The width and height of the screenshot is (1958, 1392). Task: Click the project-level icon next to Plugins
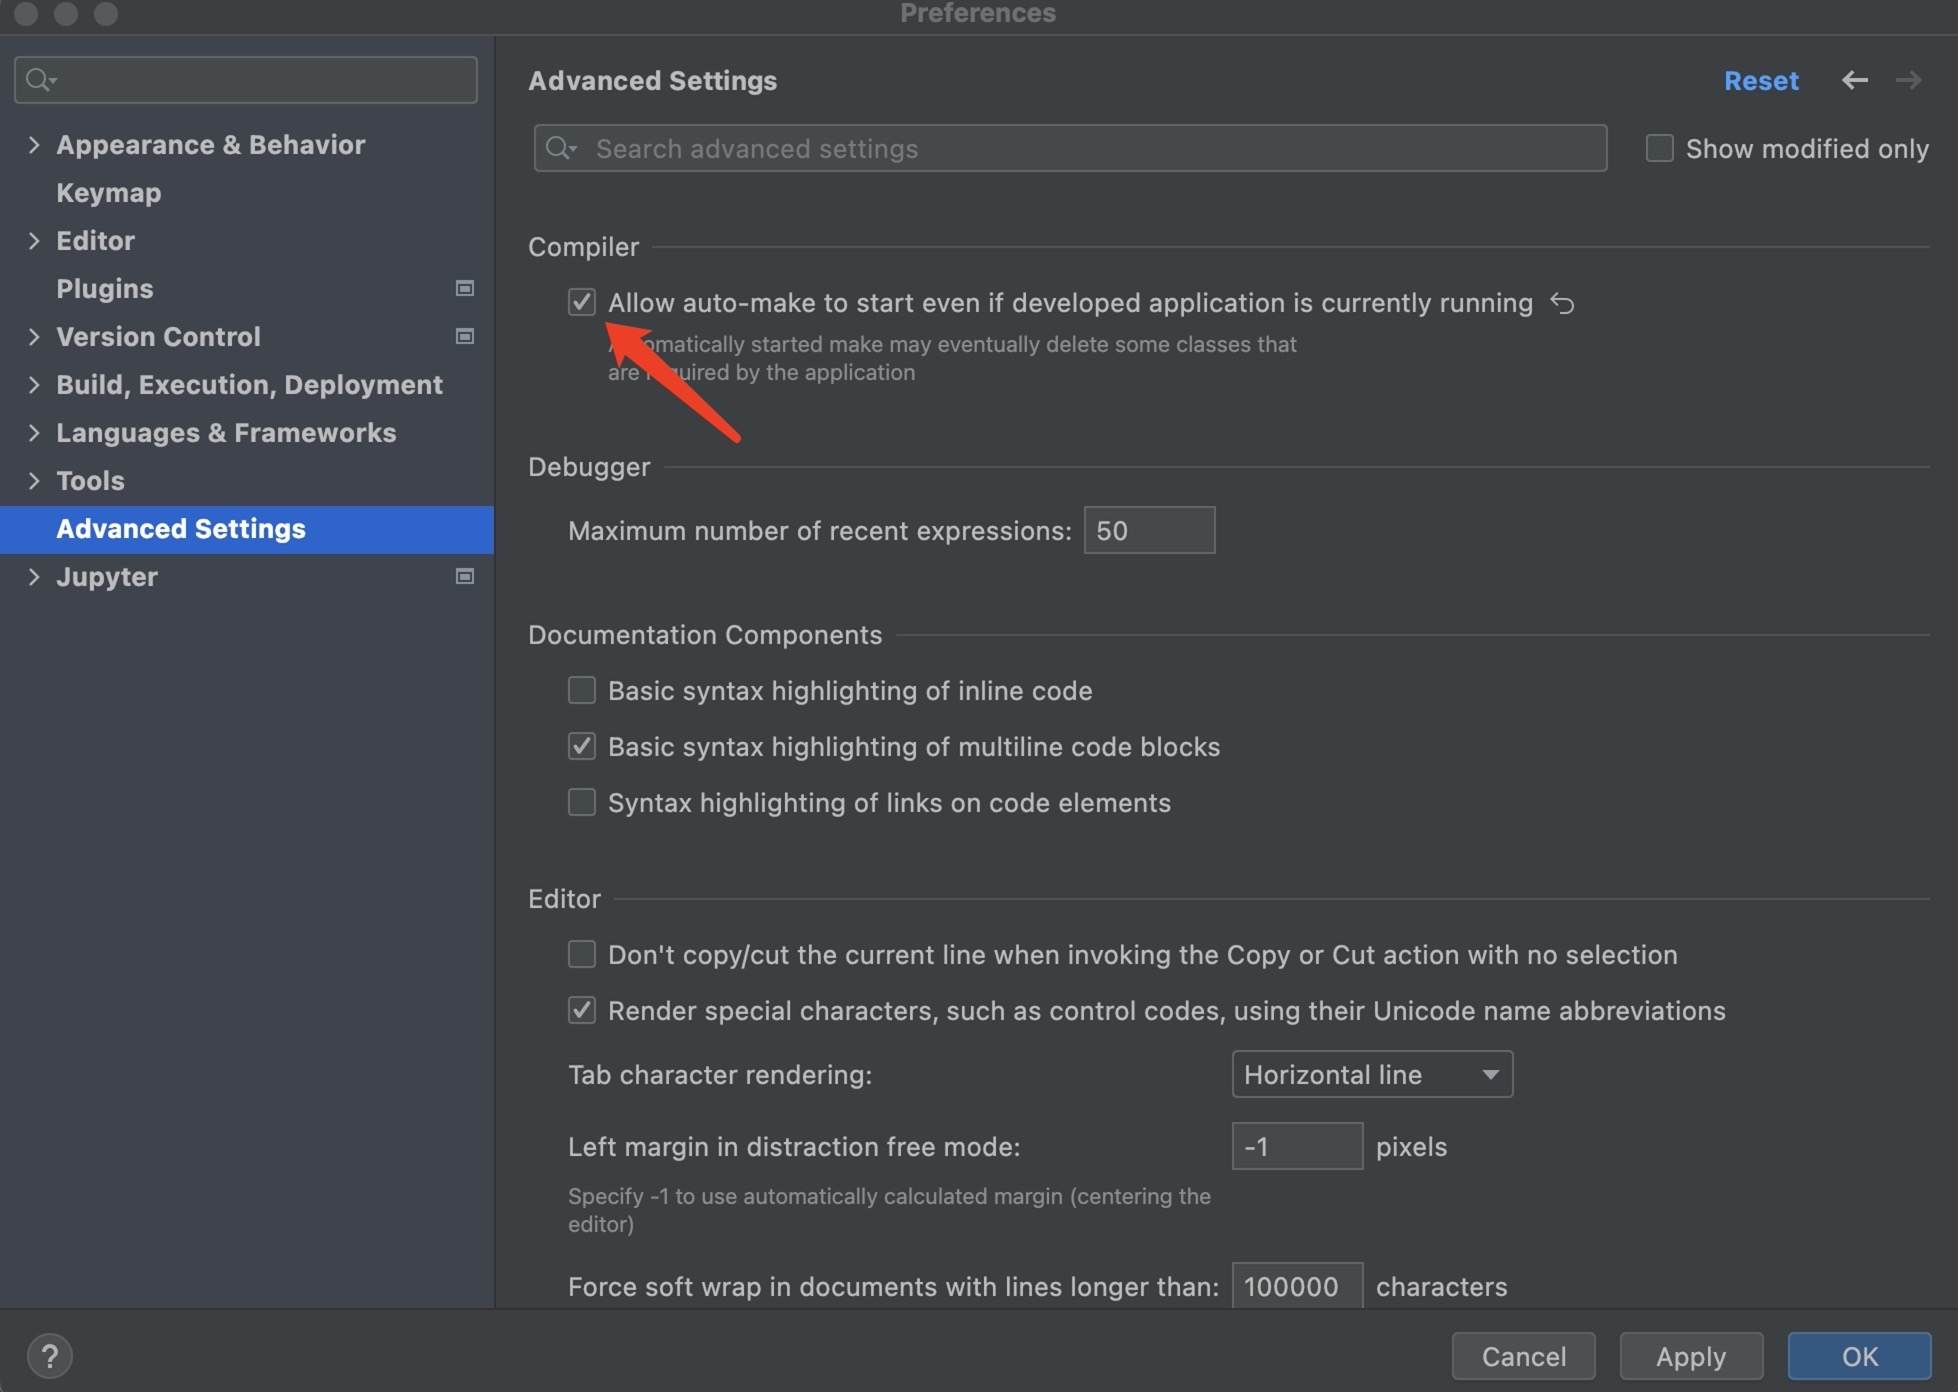465,288
